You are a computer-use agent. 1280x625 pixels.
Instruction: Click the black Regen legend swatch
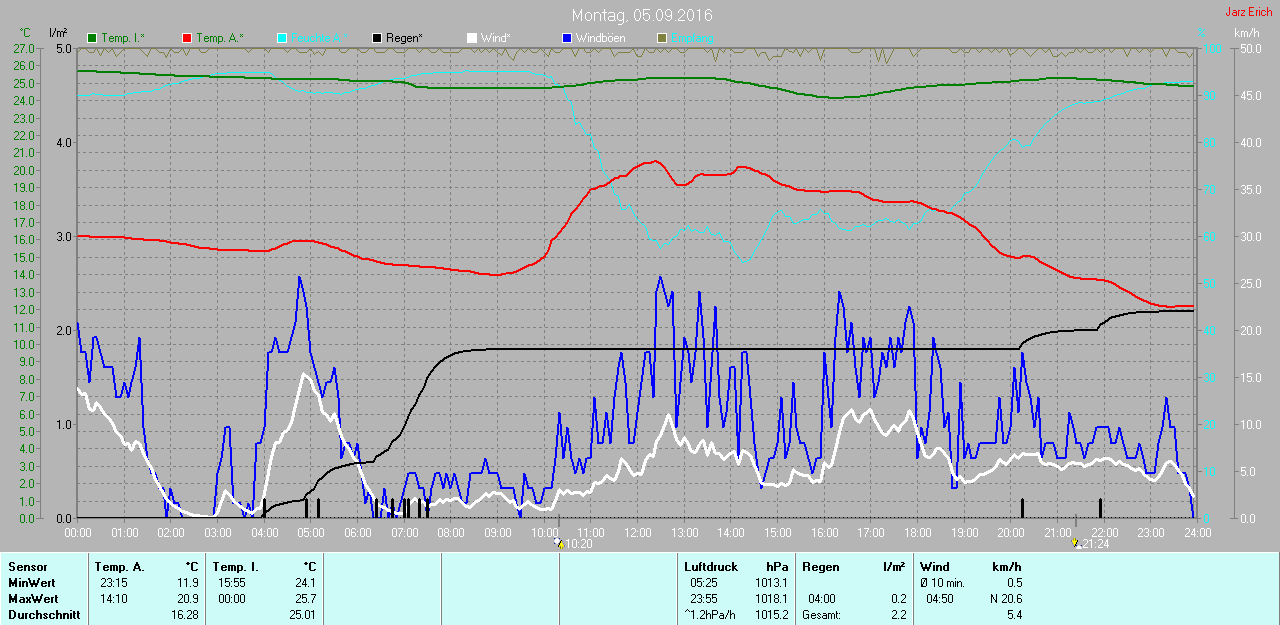point(377,38)
